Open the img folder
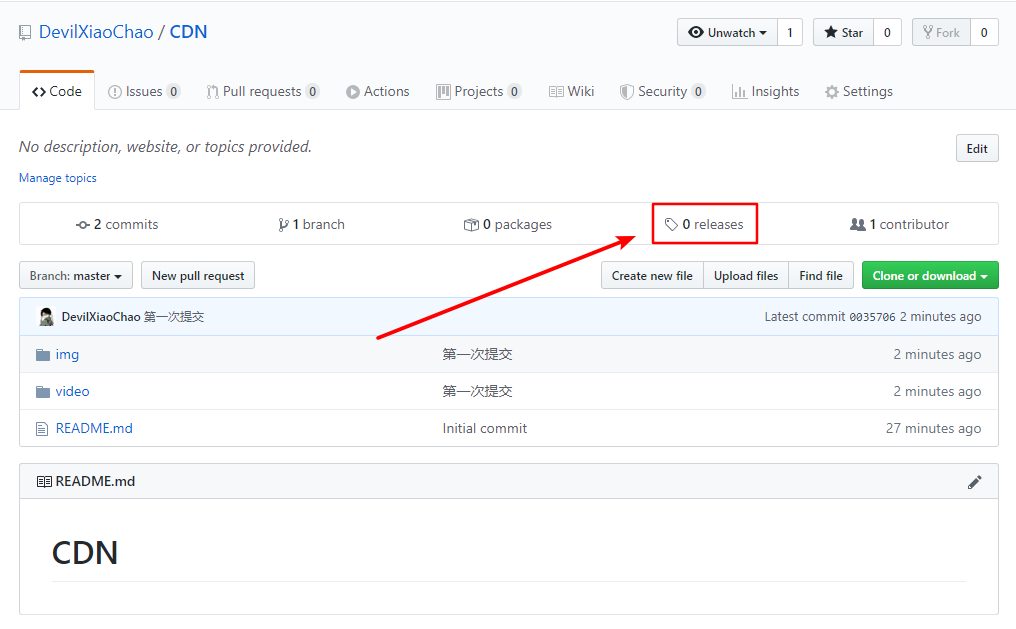The height and width of the screenshot is (629, 1016). click(x=67, y=354)
